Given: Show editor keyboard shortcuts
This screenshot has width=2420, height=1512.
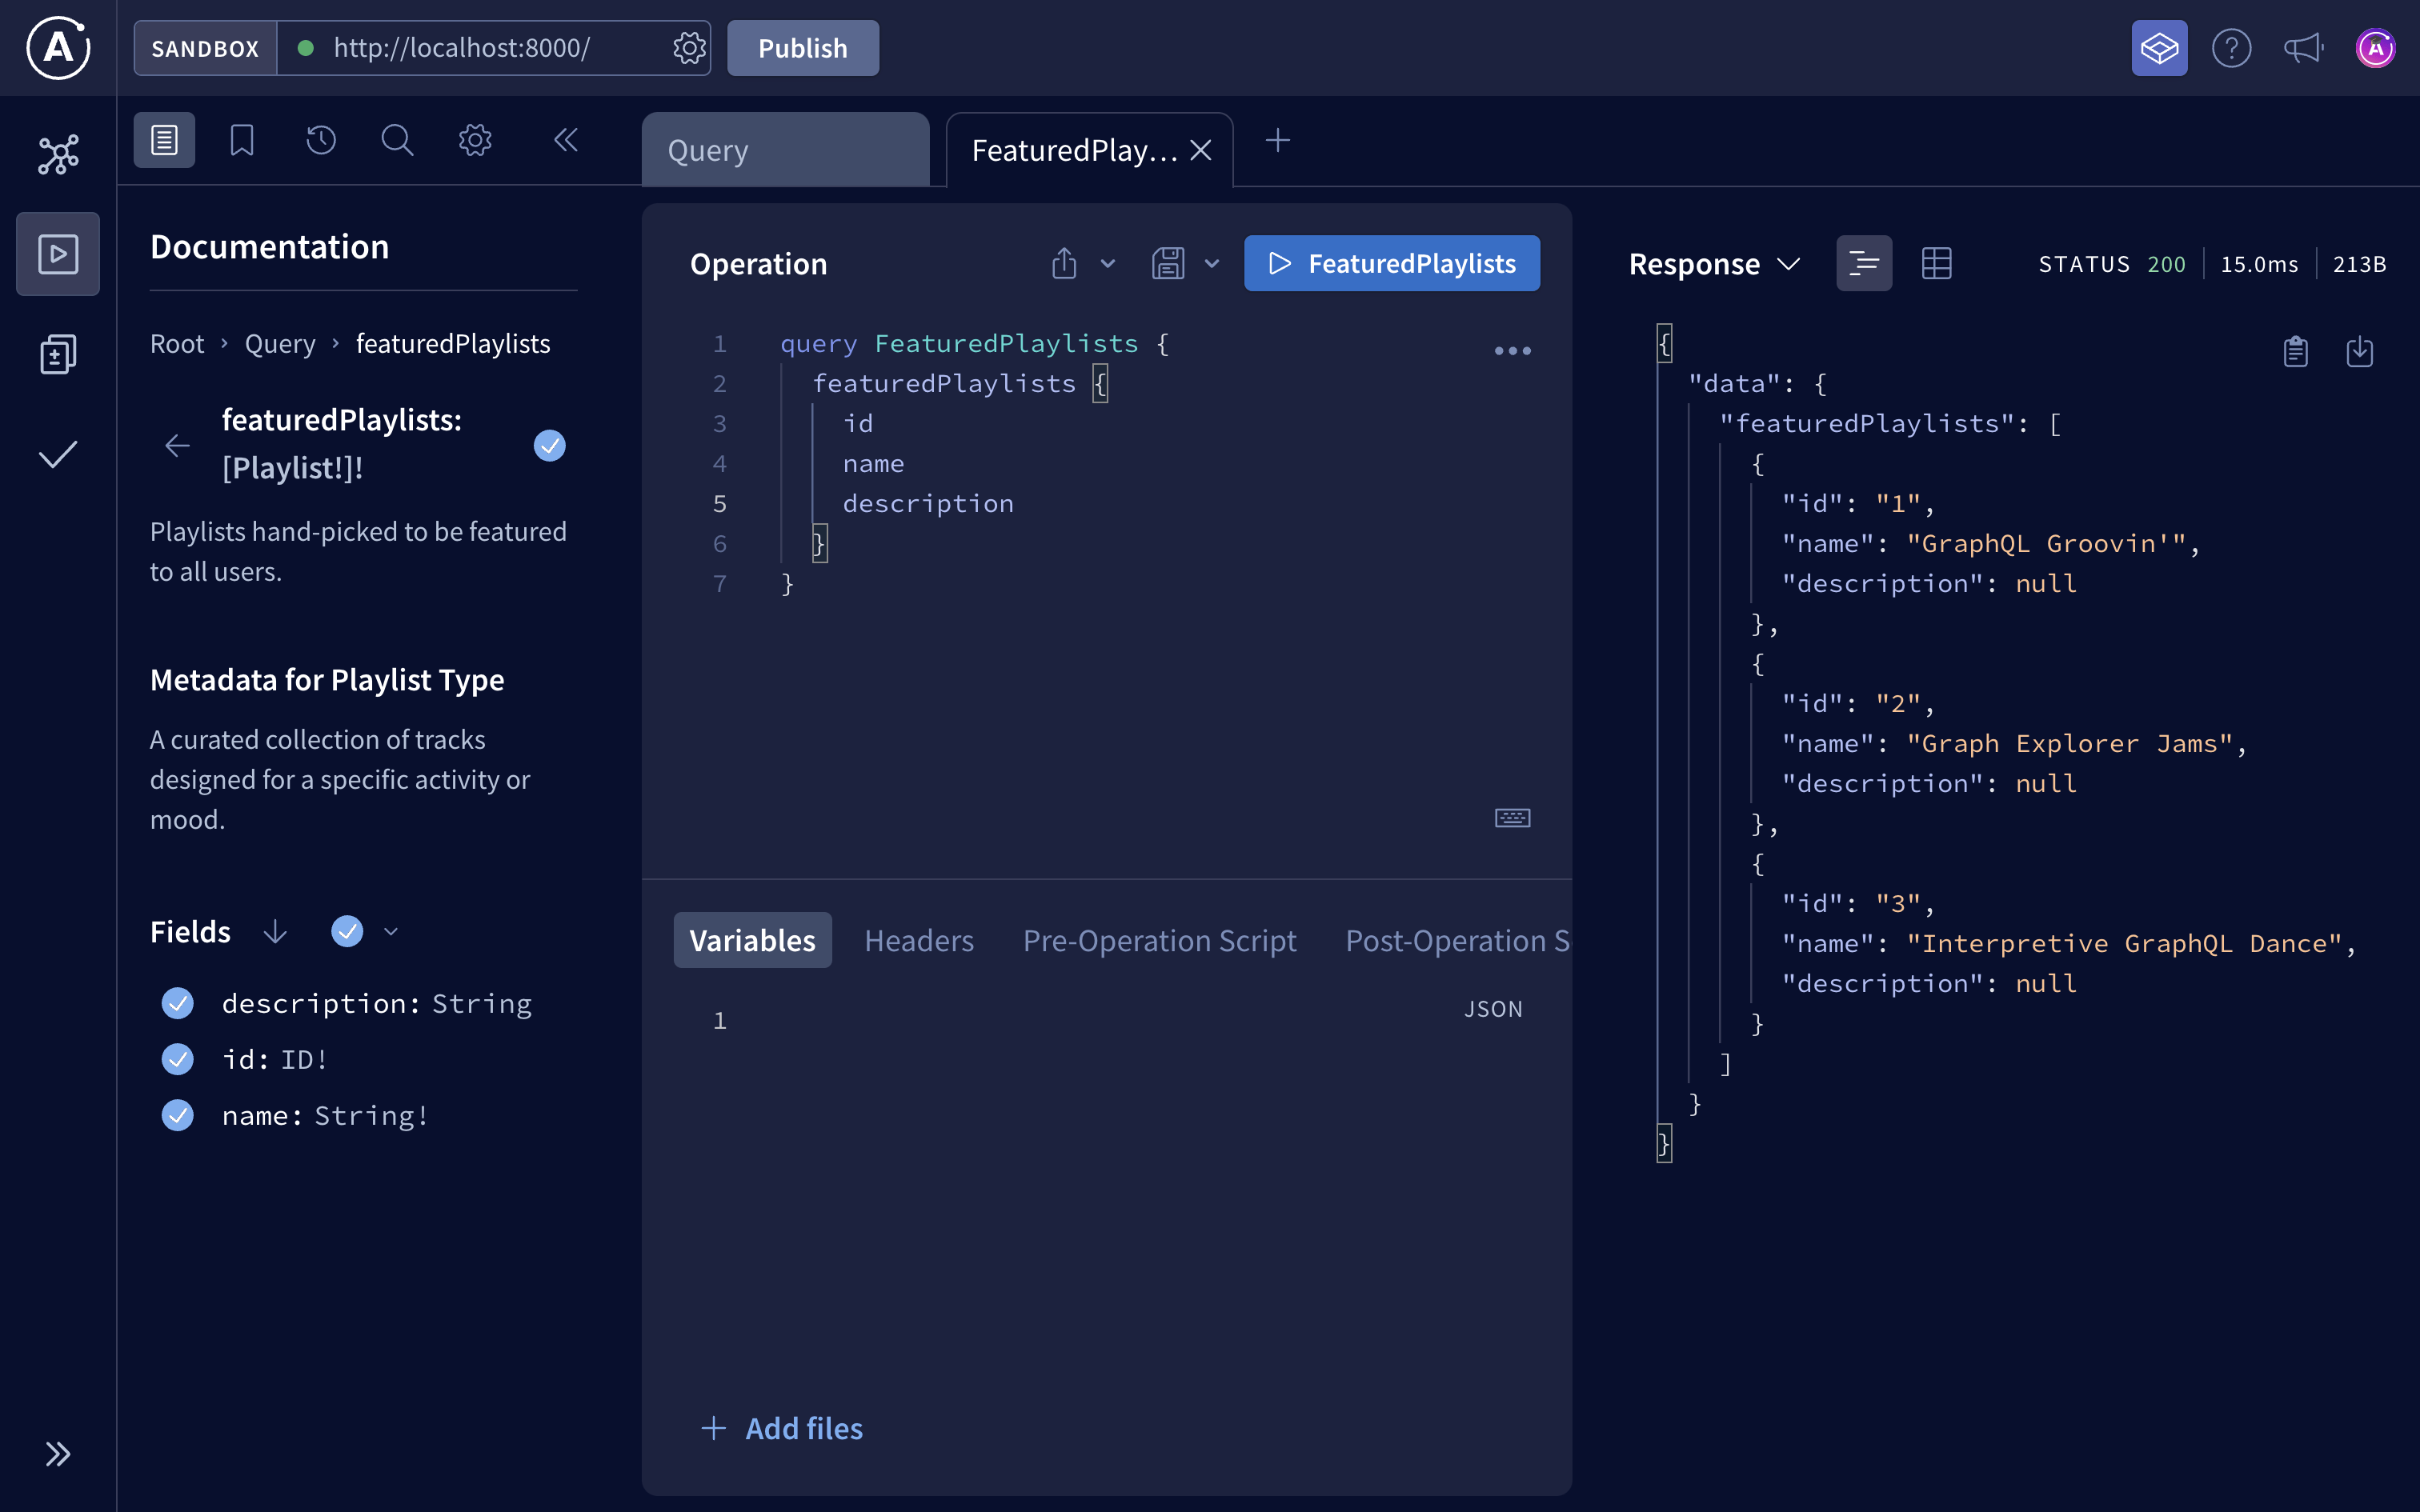Looking at the screenshot, I should coord(1512,817).
